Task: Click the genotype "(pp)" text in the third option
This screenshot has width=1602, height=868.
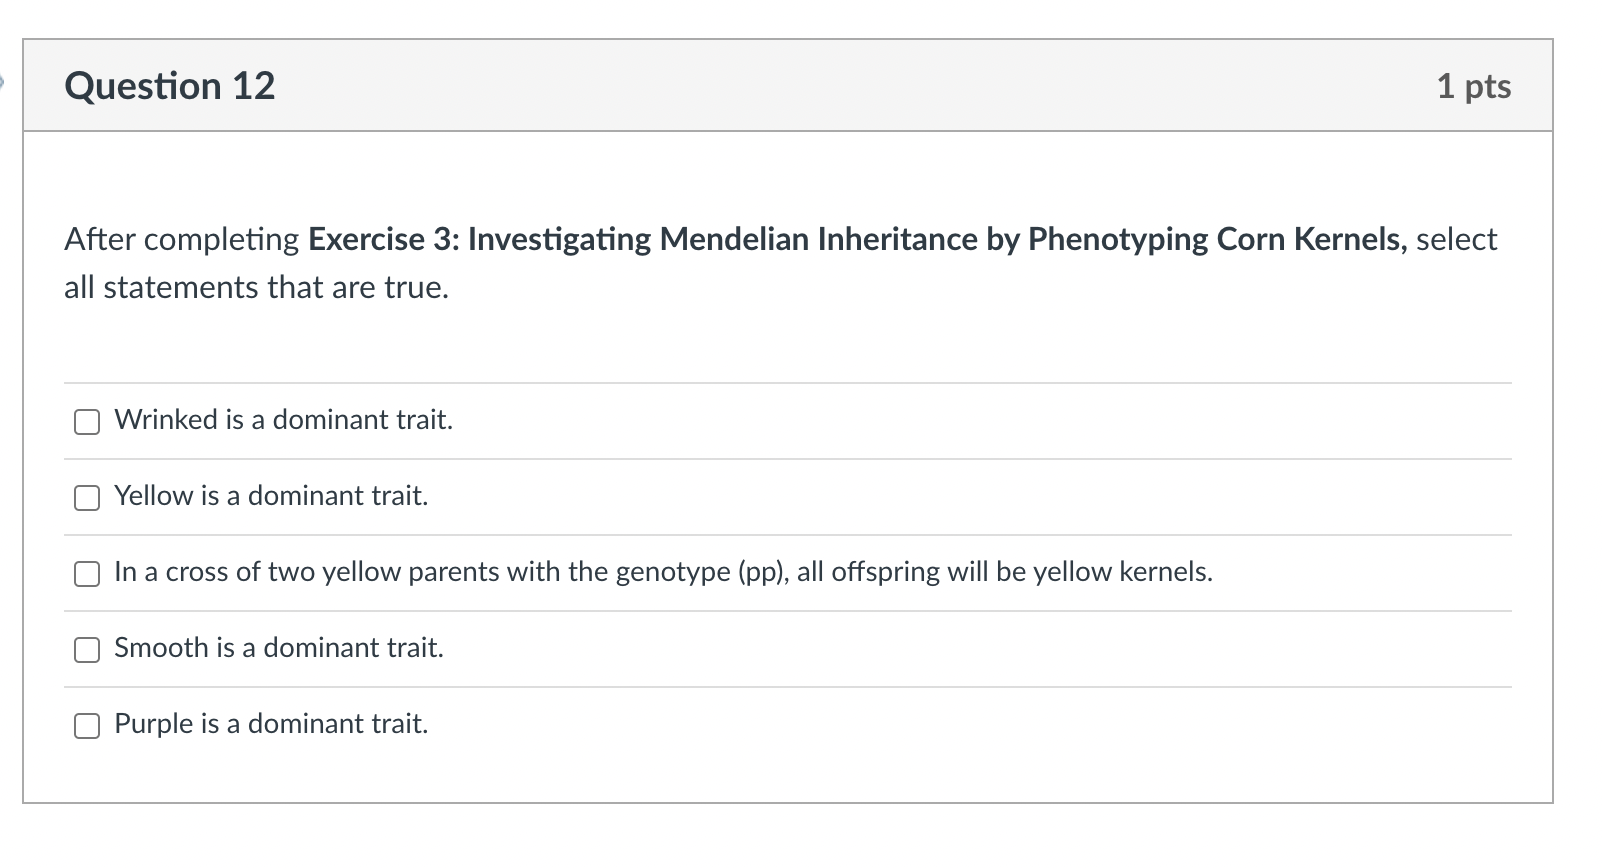Action: 759,573
